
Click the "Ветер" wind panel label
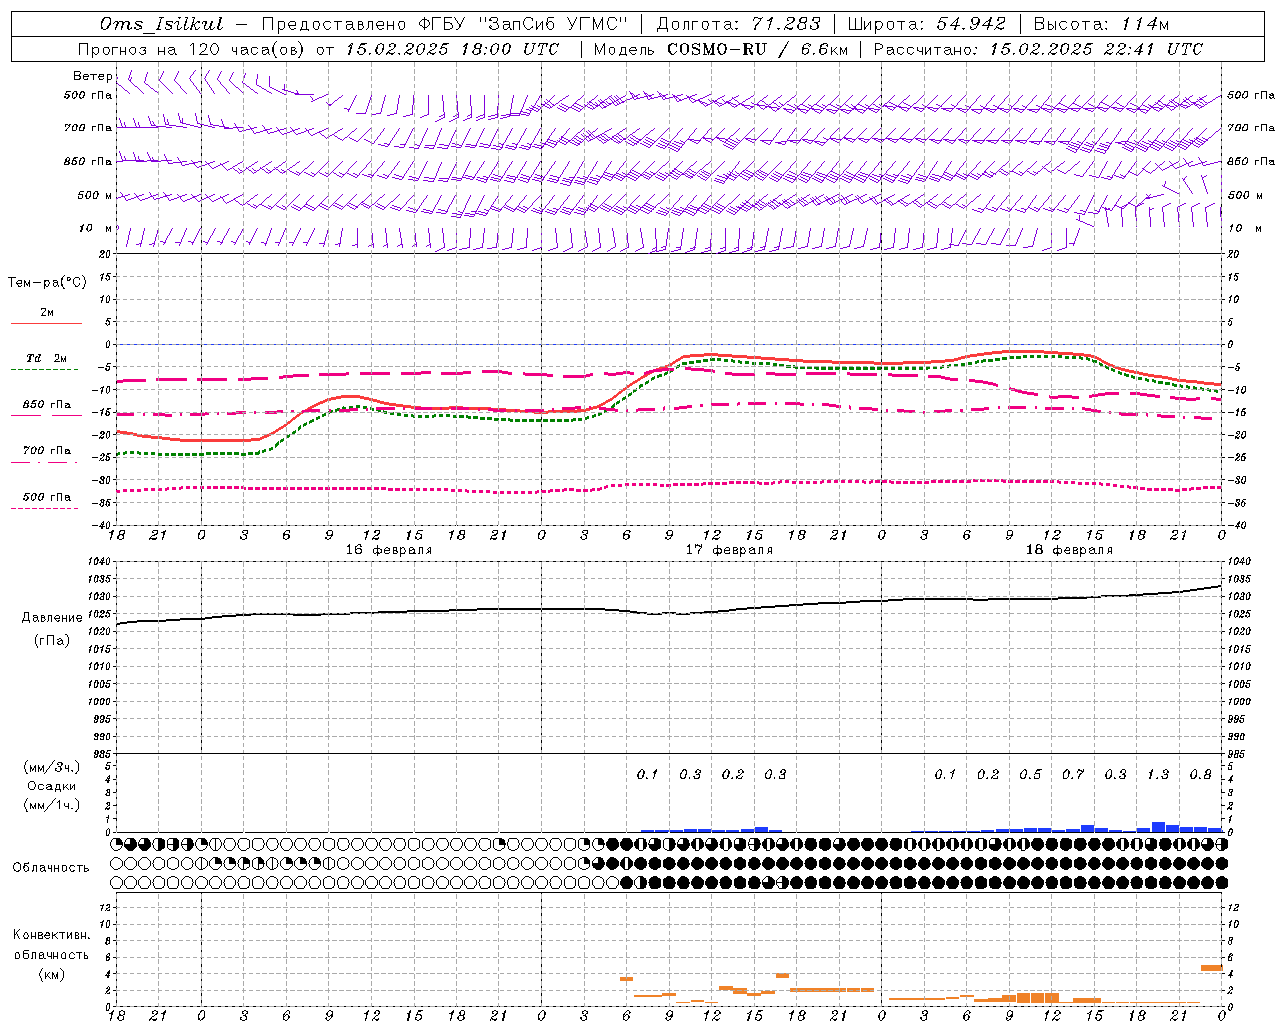(x=92, y=76)
